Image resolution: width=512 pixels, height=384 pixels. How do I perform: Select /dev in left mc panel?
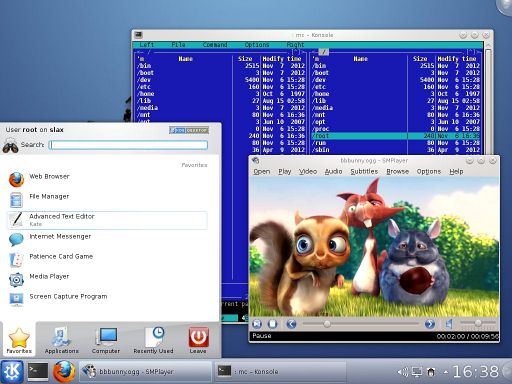221,80
